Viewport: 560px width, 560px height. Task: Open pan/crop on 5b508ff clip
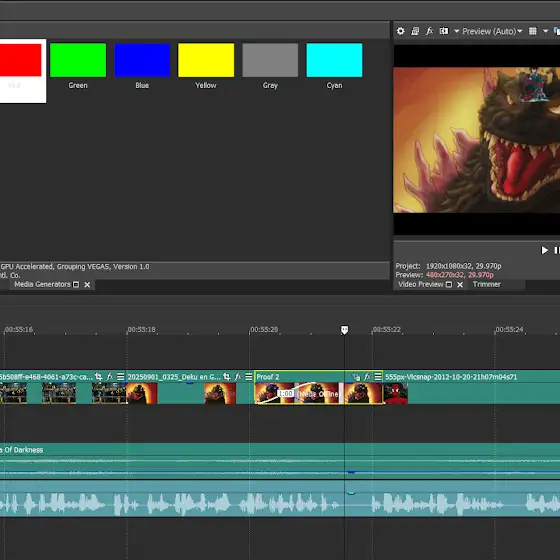pyautogui.click(x=99, y=376)
